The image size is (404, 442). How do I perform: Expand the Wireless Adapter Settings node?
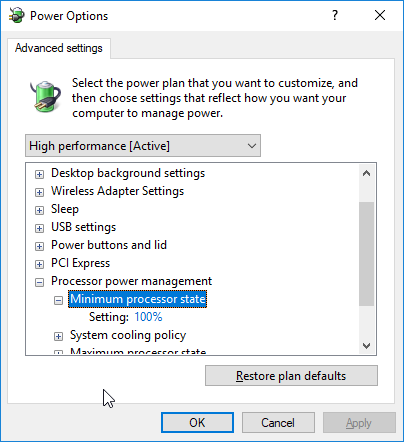click(x=39, y=192)
